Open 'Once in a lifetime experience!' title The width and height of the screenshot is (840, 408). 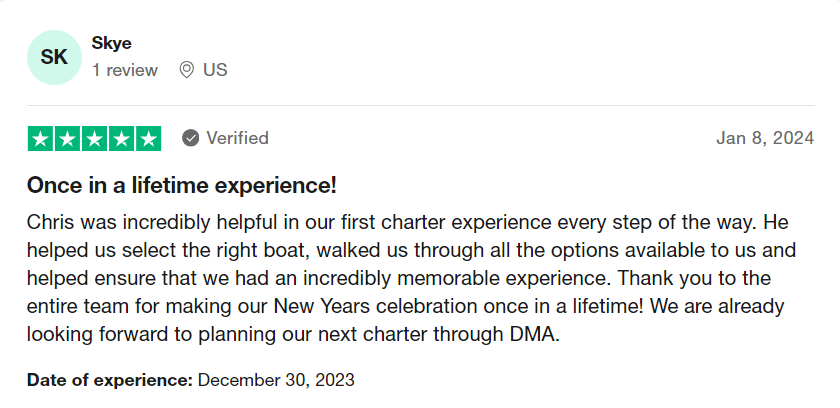coord(182,185)
